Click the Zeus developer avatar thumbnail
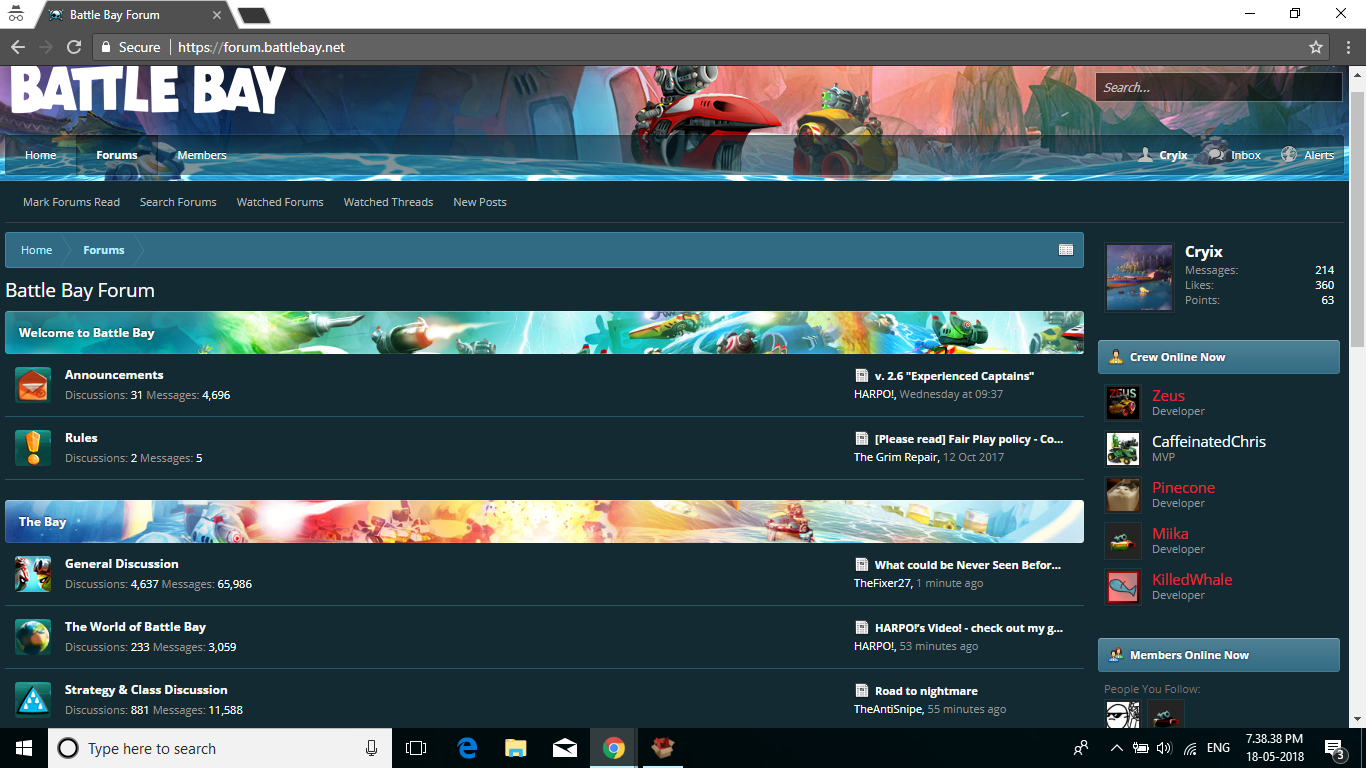1366x768 pixels. tap(1123, 403)
